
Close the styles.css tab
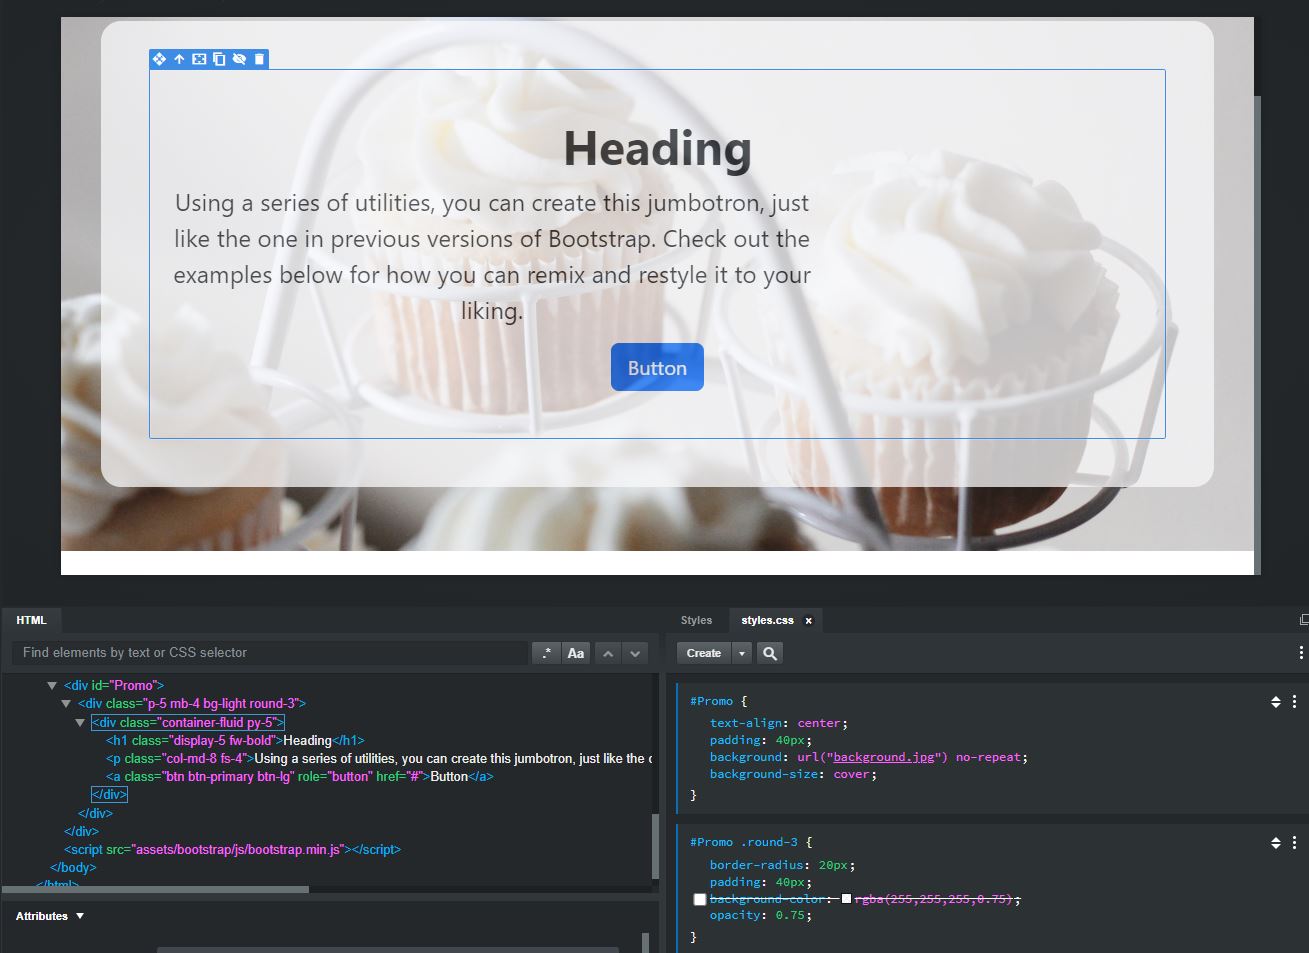[x=809, y=620]
